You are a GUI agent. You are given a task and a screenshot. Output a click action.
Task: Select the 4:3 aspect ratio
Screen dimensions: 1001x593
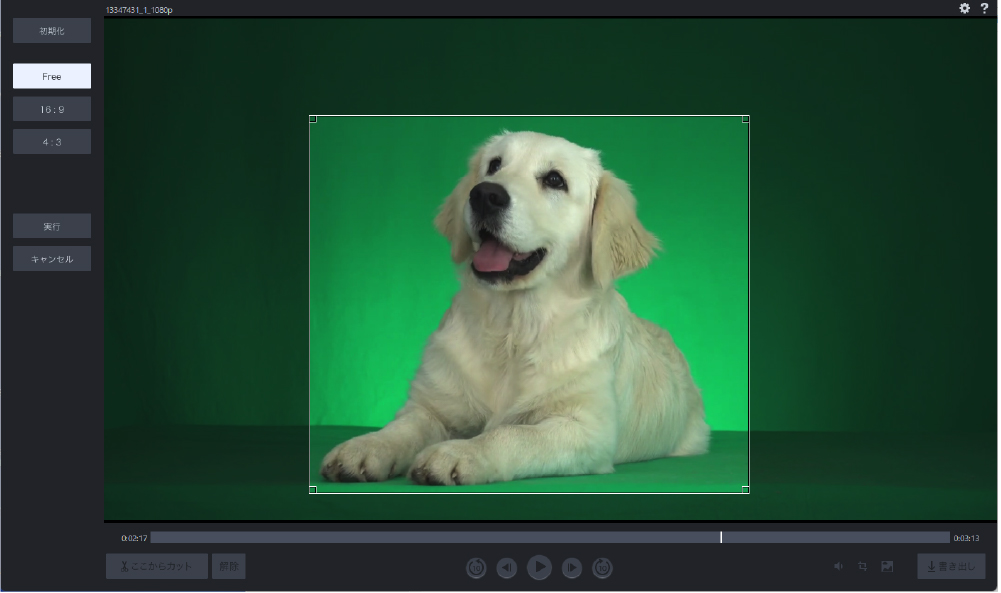[x=52, y=142]
